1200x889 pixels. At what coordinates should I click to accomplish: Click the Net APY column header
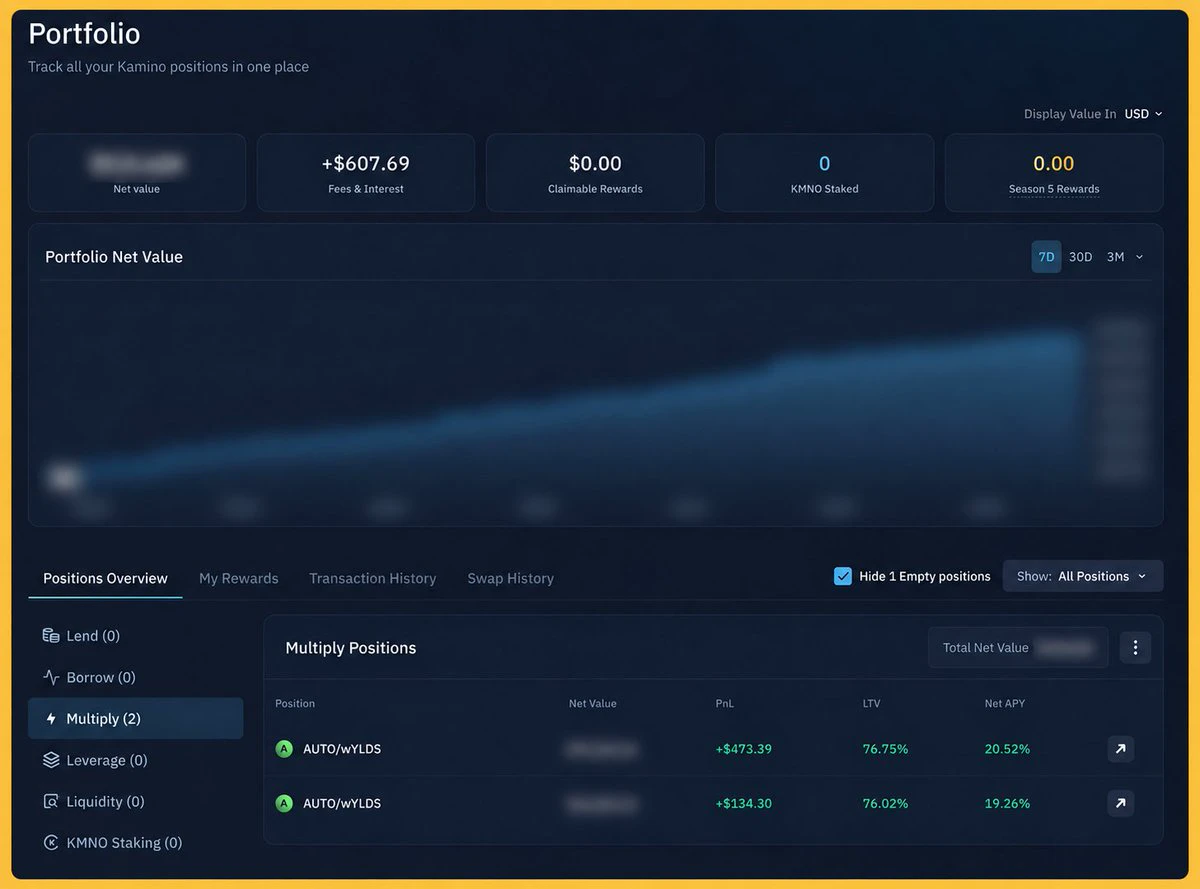click(1005, 703)
